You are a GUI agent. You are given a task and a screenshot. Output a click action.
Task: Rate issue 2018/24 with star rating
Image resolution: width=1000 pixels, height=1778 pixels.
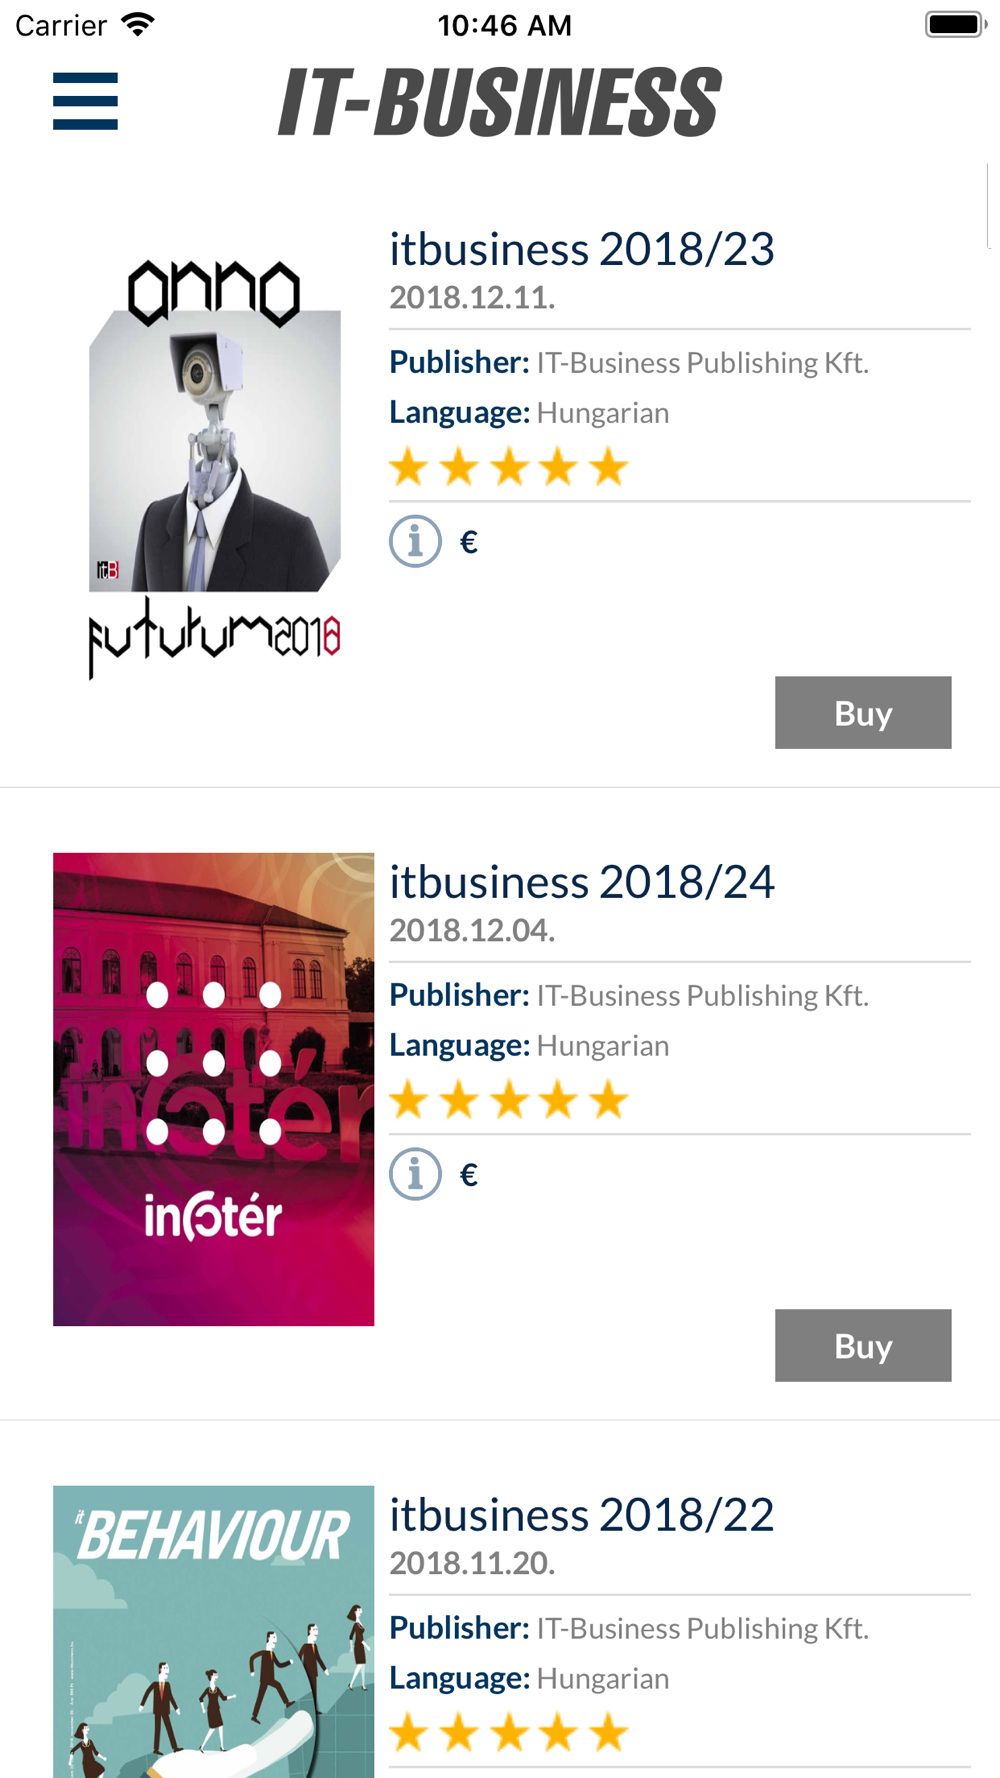509,1100
